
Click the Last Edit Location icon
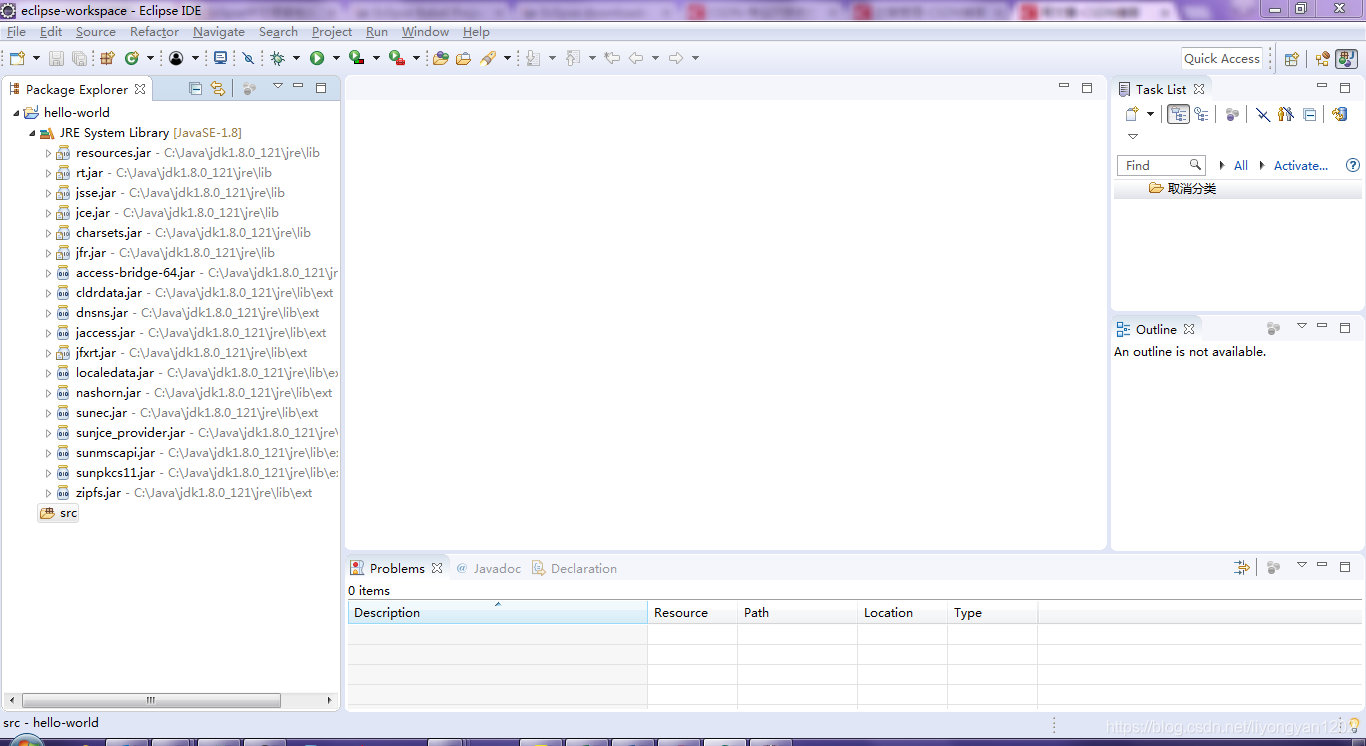click(x=612, y=58)
